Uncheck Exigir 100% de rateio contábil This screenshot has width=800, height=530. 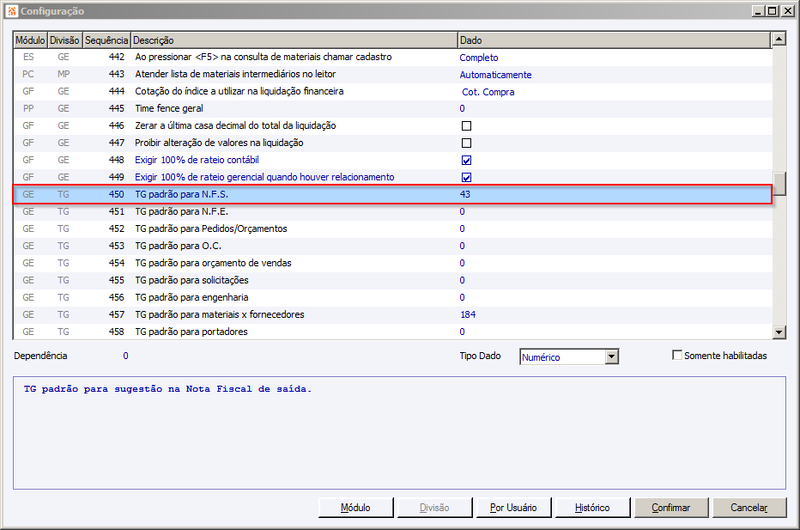click(466, 160)
